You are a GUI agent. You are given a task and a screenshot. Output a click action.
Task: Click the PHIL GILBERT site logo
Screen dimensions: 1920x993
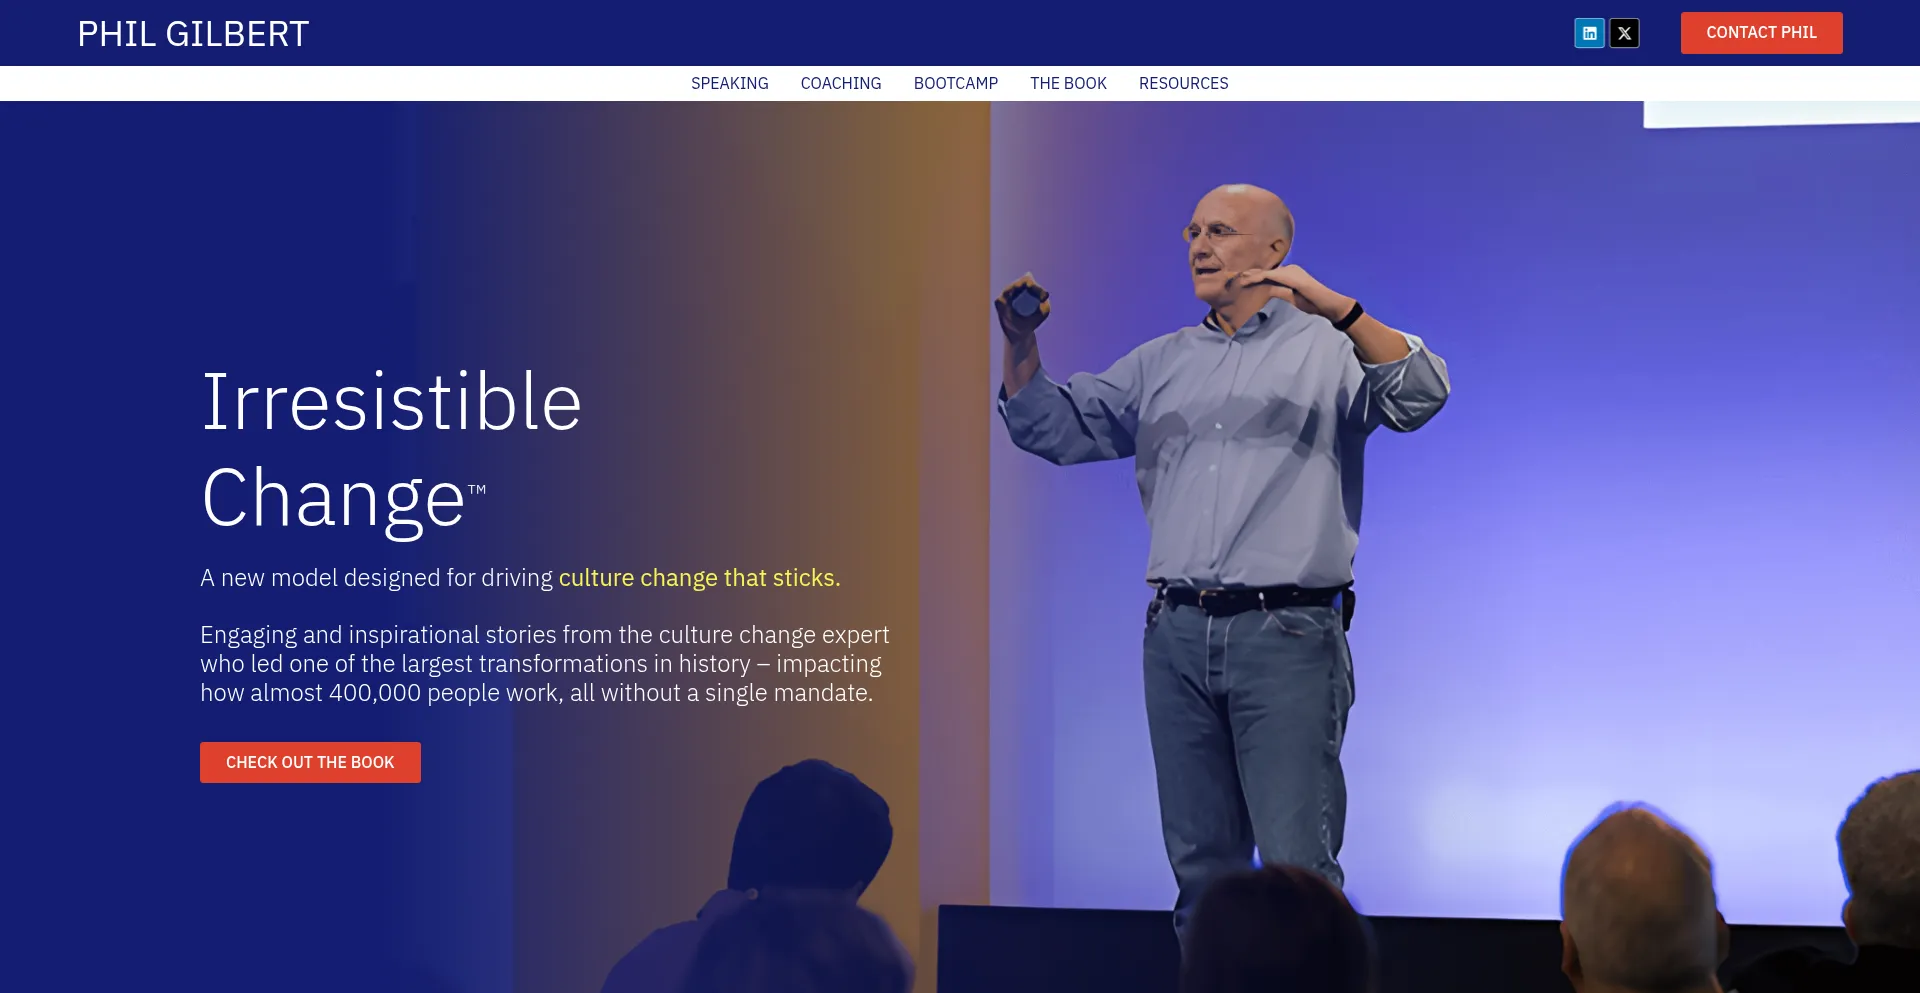click(x=193, y=34)
